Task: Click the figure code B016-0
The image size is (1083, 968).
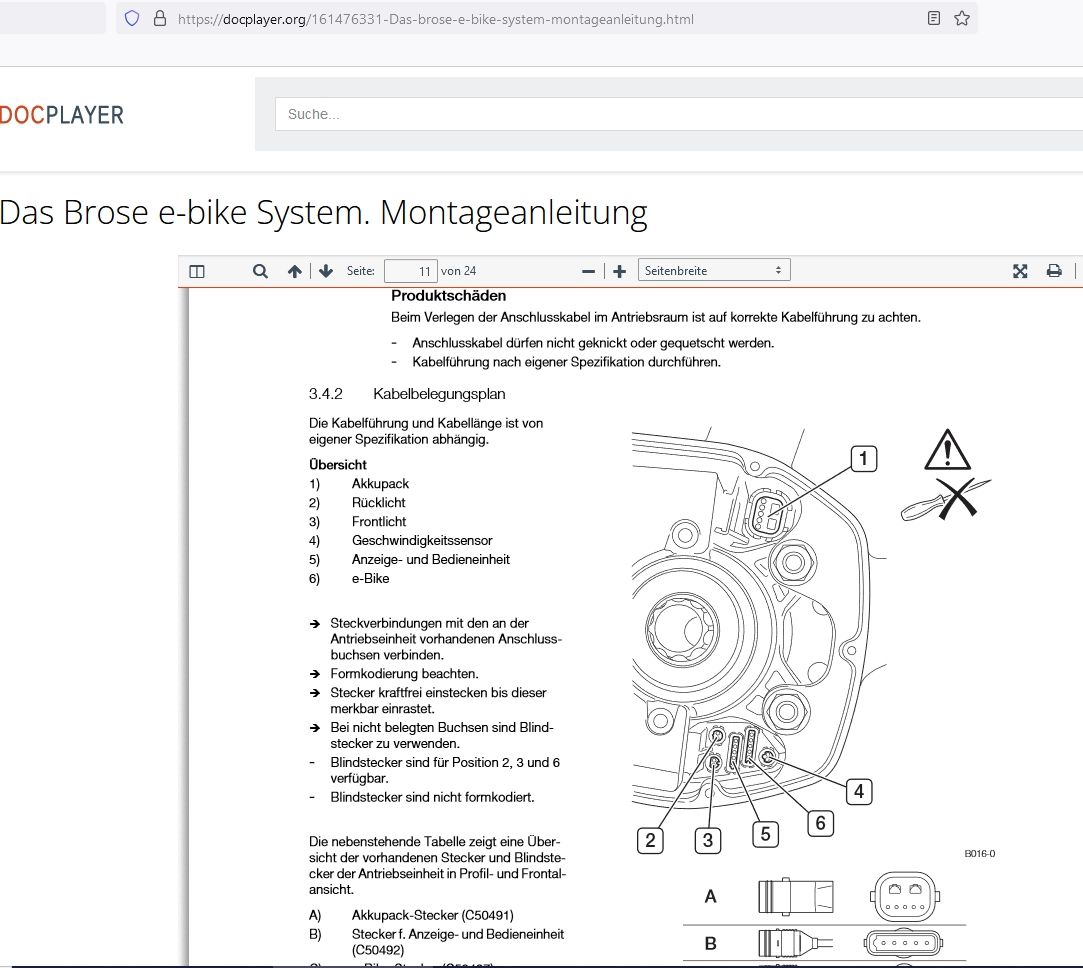Action: (x=979, y=853)
